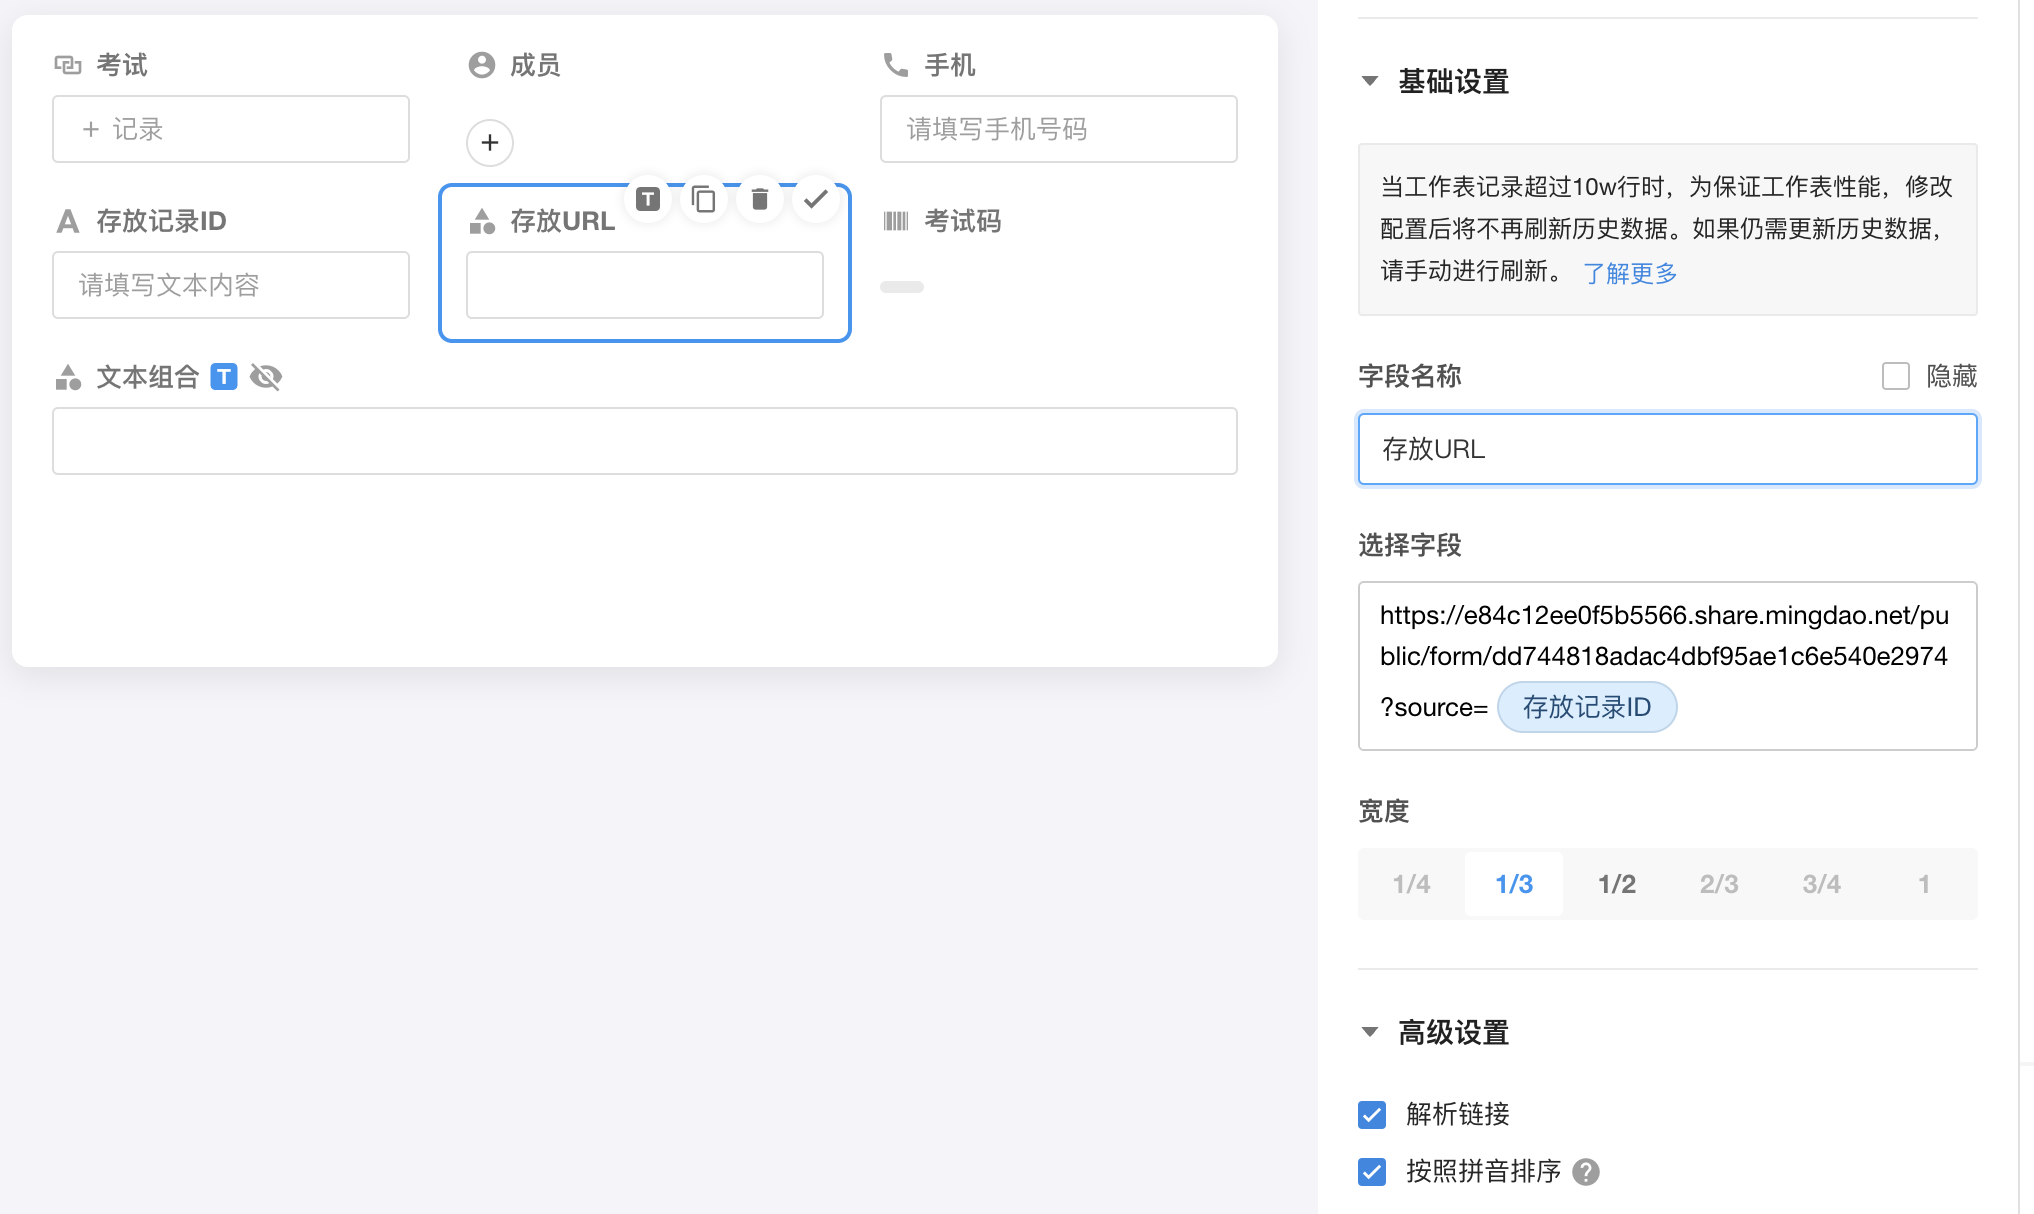This screenshot has width=2034, height=1214.
Task: Click the hidden eye-slash icon on 文本组合
Action: 266,377
